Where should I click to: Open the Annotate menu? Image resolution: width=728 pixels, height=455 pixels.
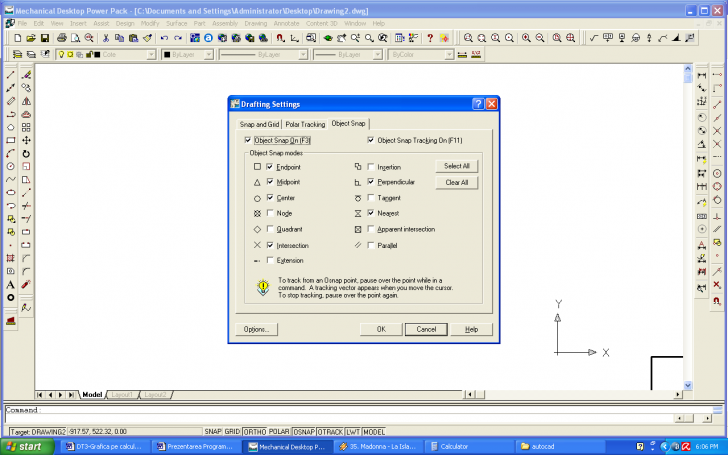coord(286,23)
